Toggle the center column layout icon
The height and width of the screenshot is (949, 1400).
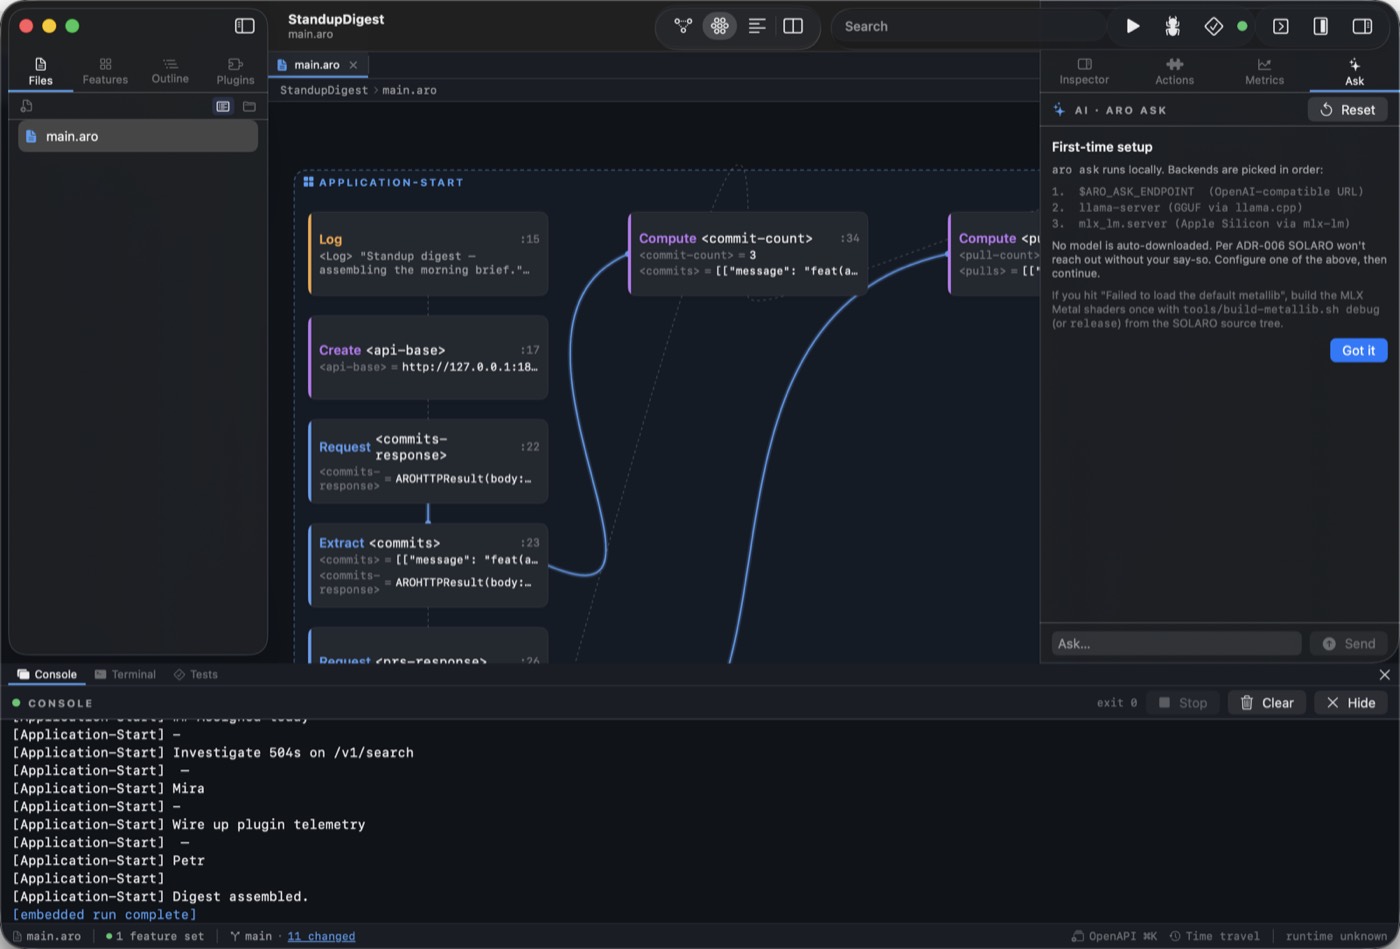[1320, 26]
